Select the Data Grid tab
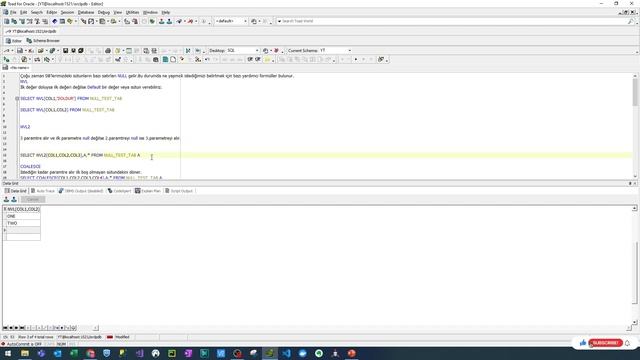The height and width of the screenshot is (360, 640). 16,191
